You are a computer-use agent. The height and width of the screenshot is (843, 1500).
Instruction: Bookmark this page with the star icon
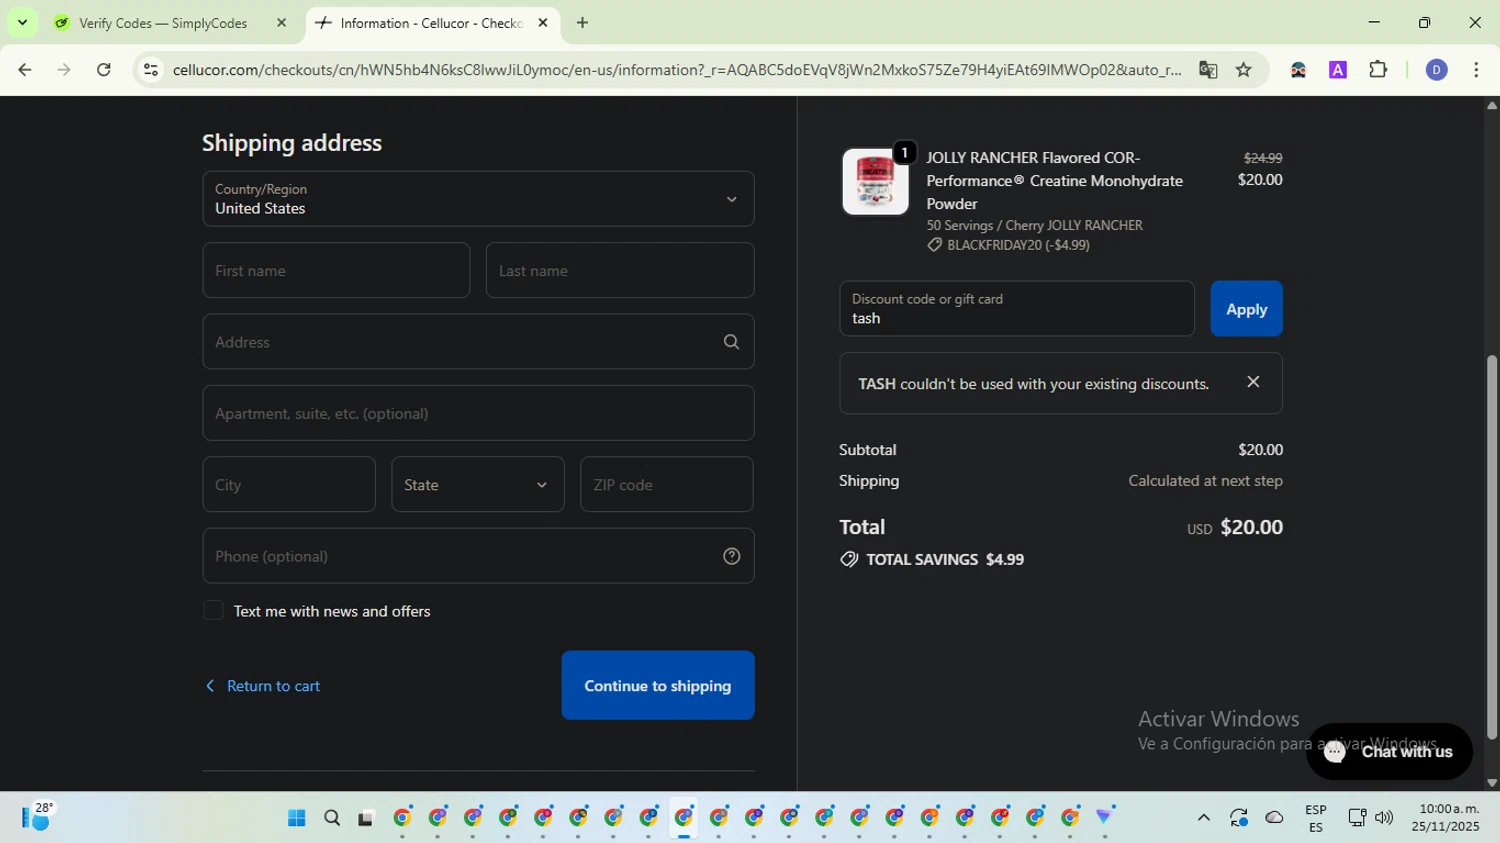(1243, 70)
